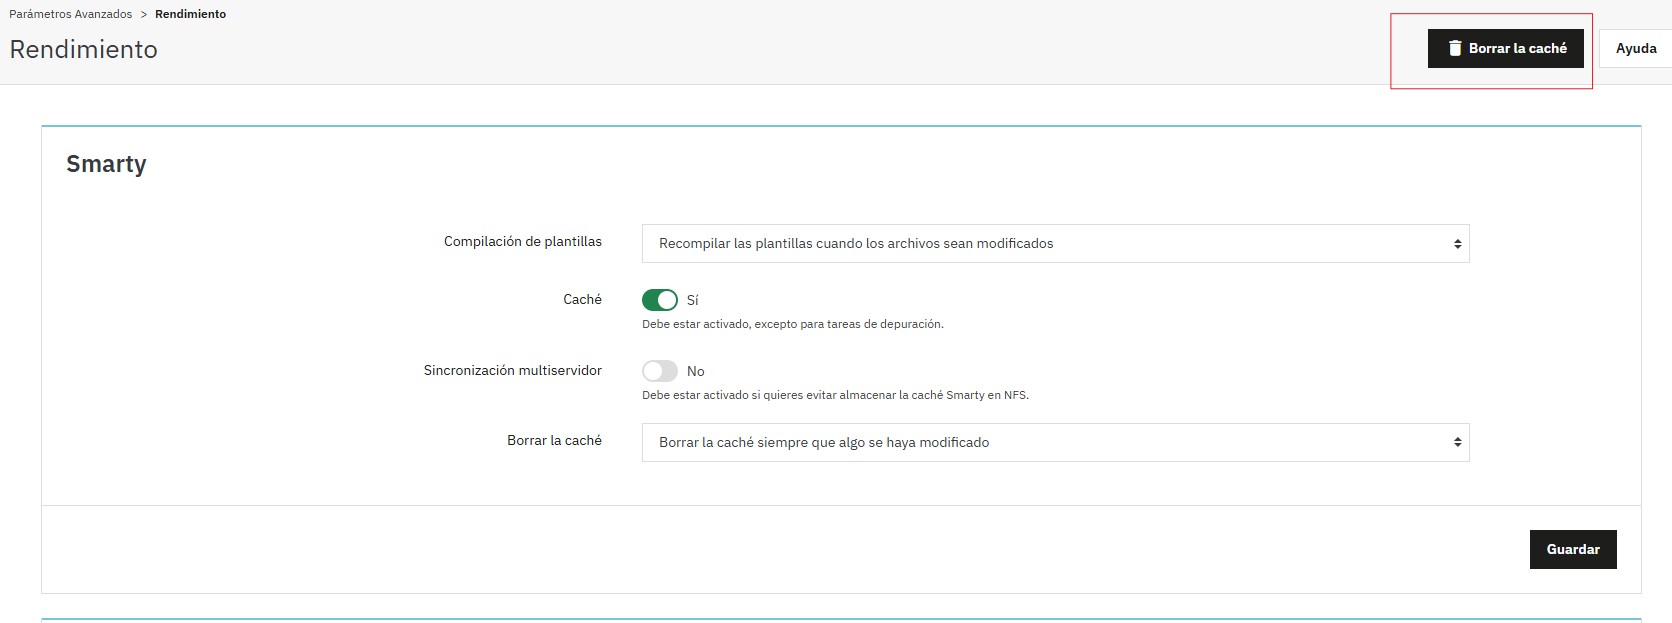
Task: Open the Ayuda help button
Action: (1635, 48)
